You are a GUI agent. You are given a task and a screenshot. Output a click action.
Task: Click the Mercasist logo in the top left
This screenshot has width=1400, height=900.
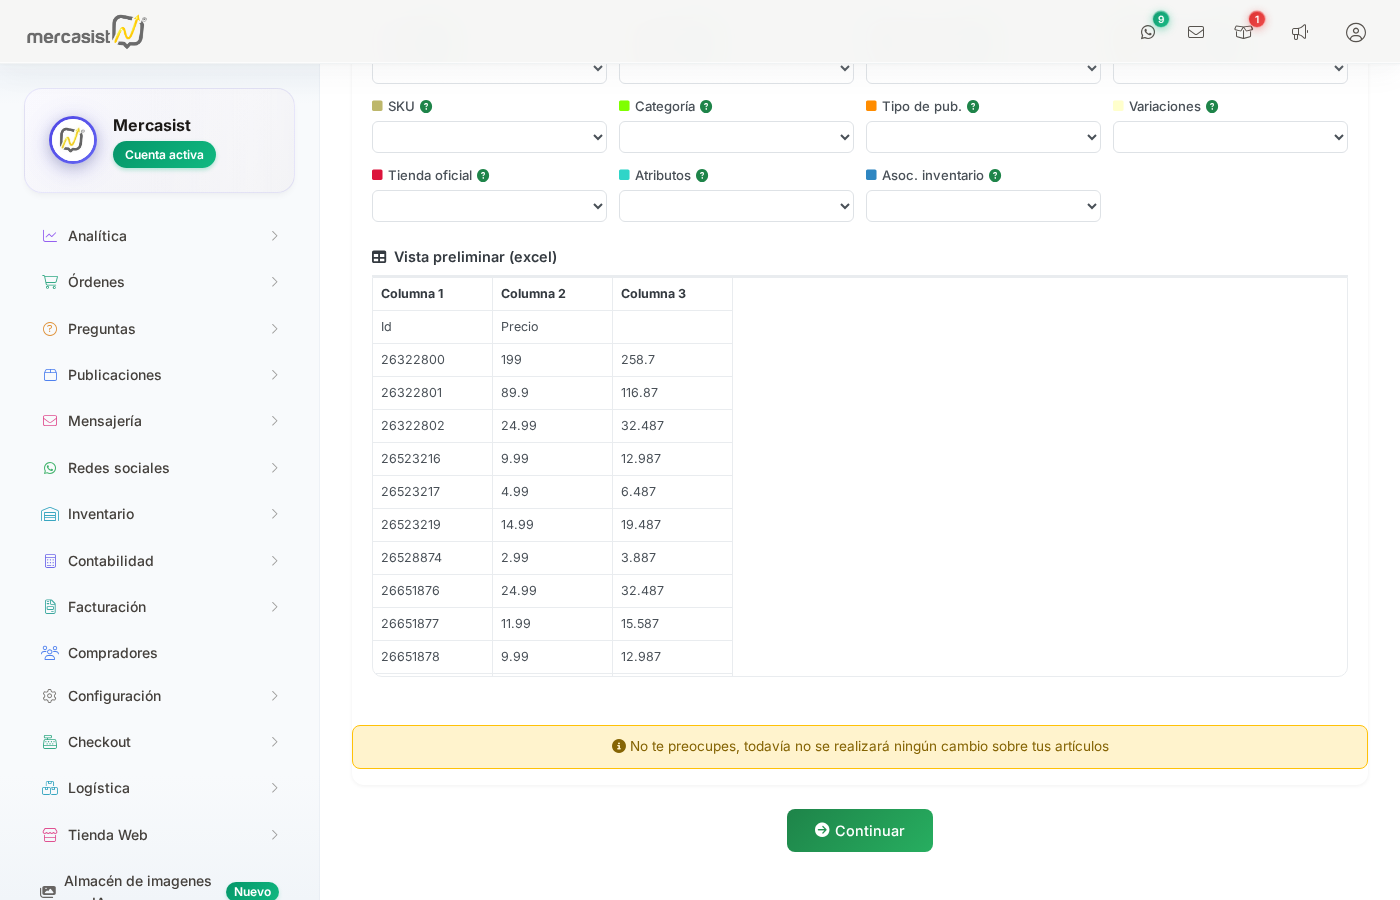point(86,31)
